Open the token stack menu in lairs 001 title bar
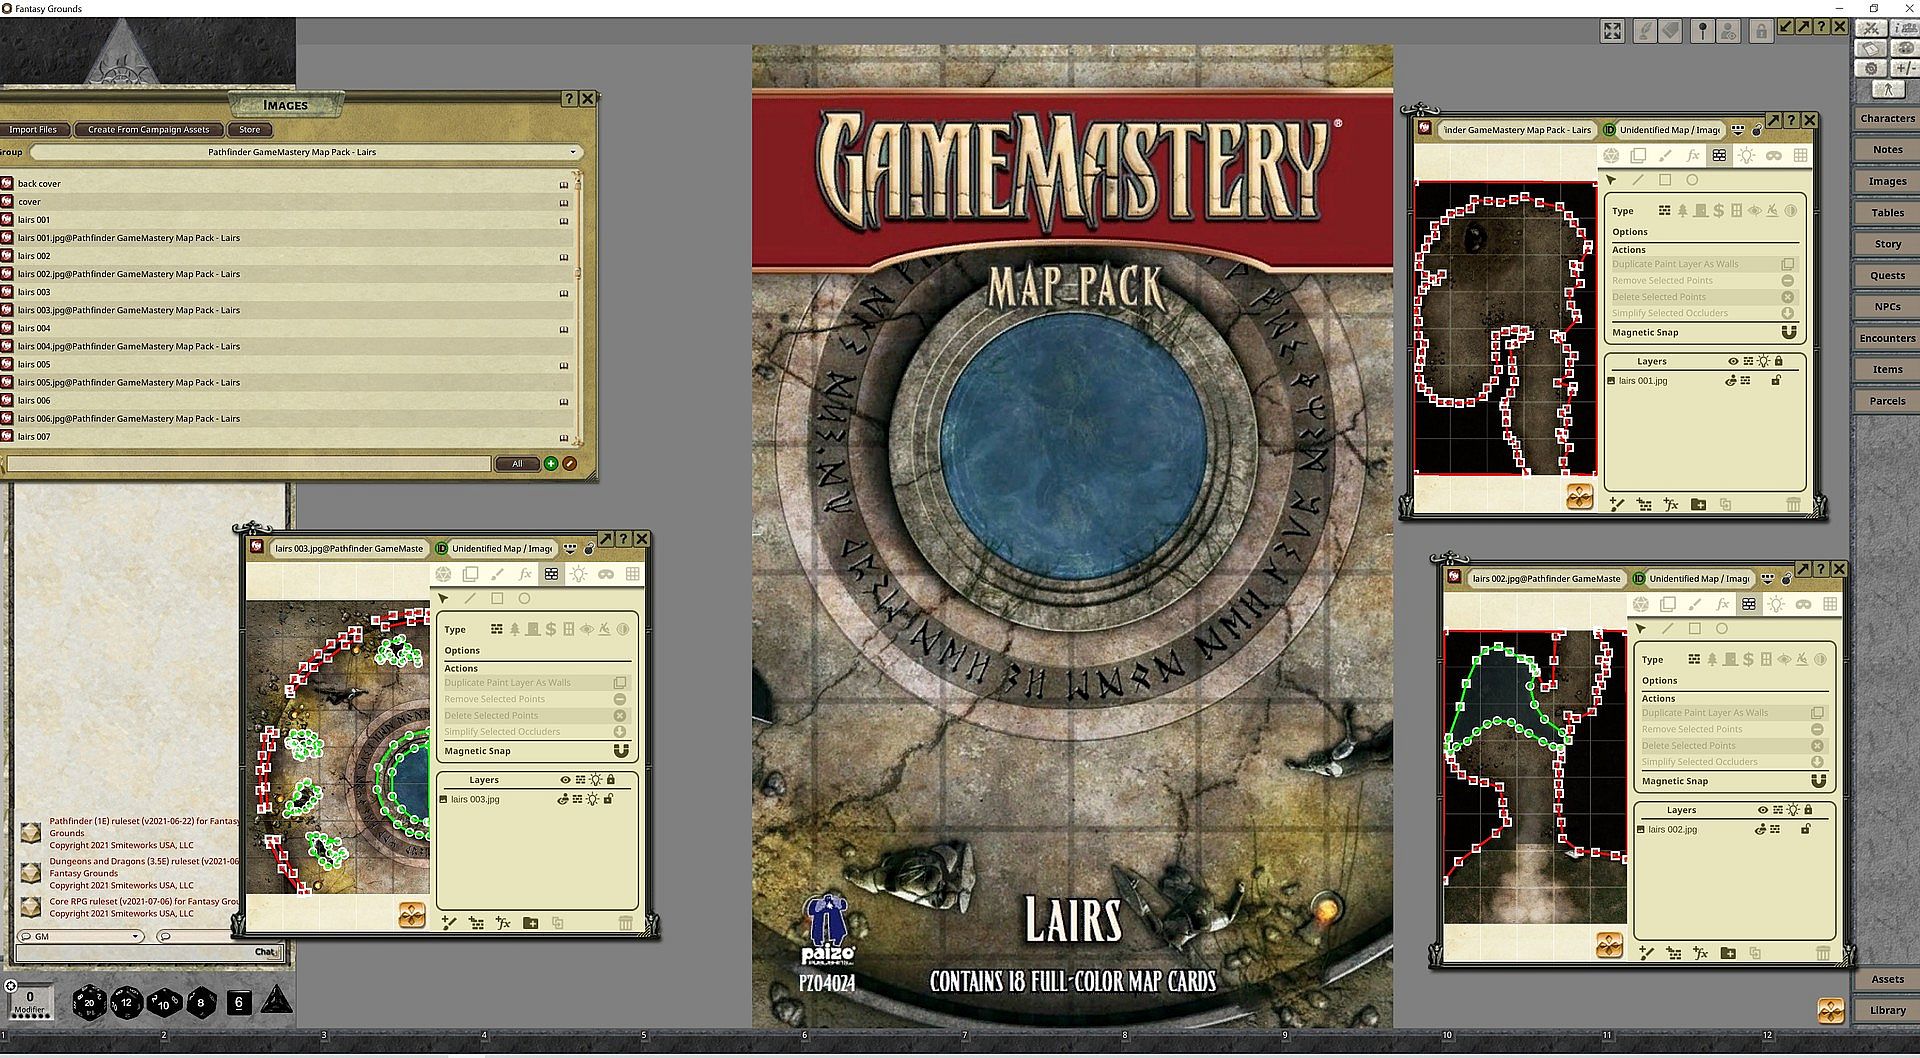Screen dimensions: 1920x1058 pyautogui.click(x=1738, y=130)
